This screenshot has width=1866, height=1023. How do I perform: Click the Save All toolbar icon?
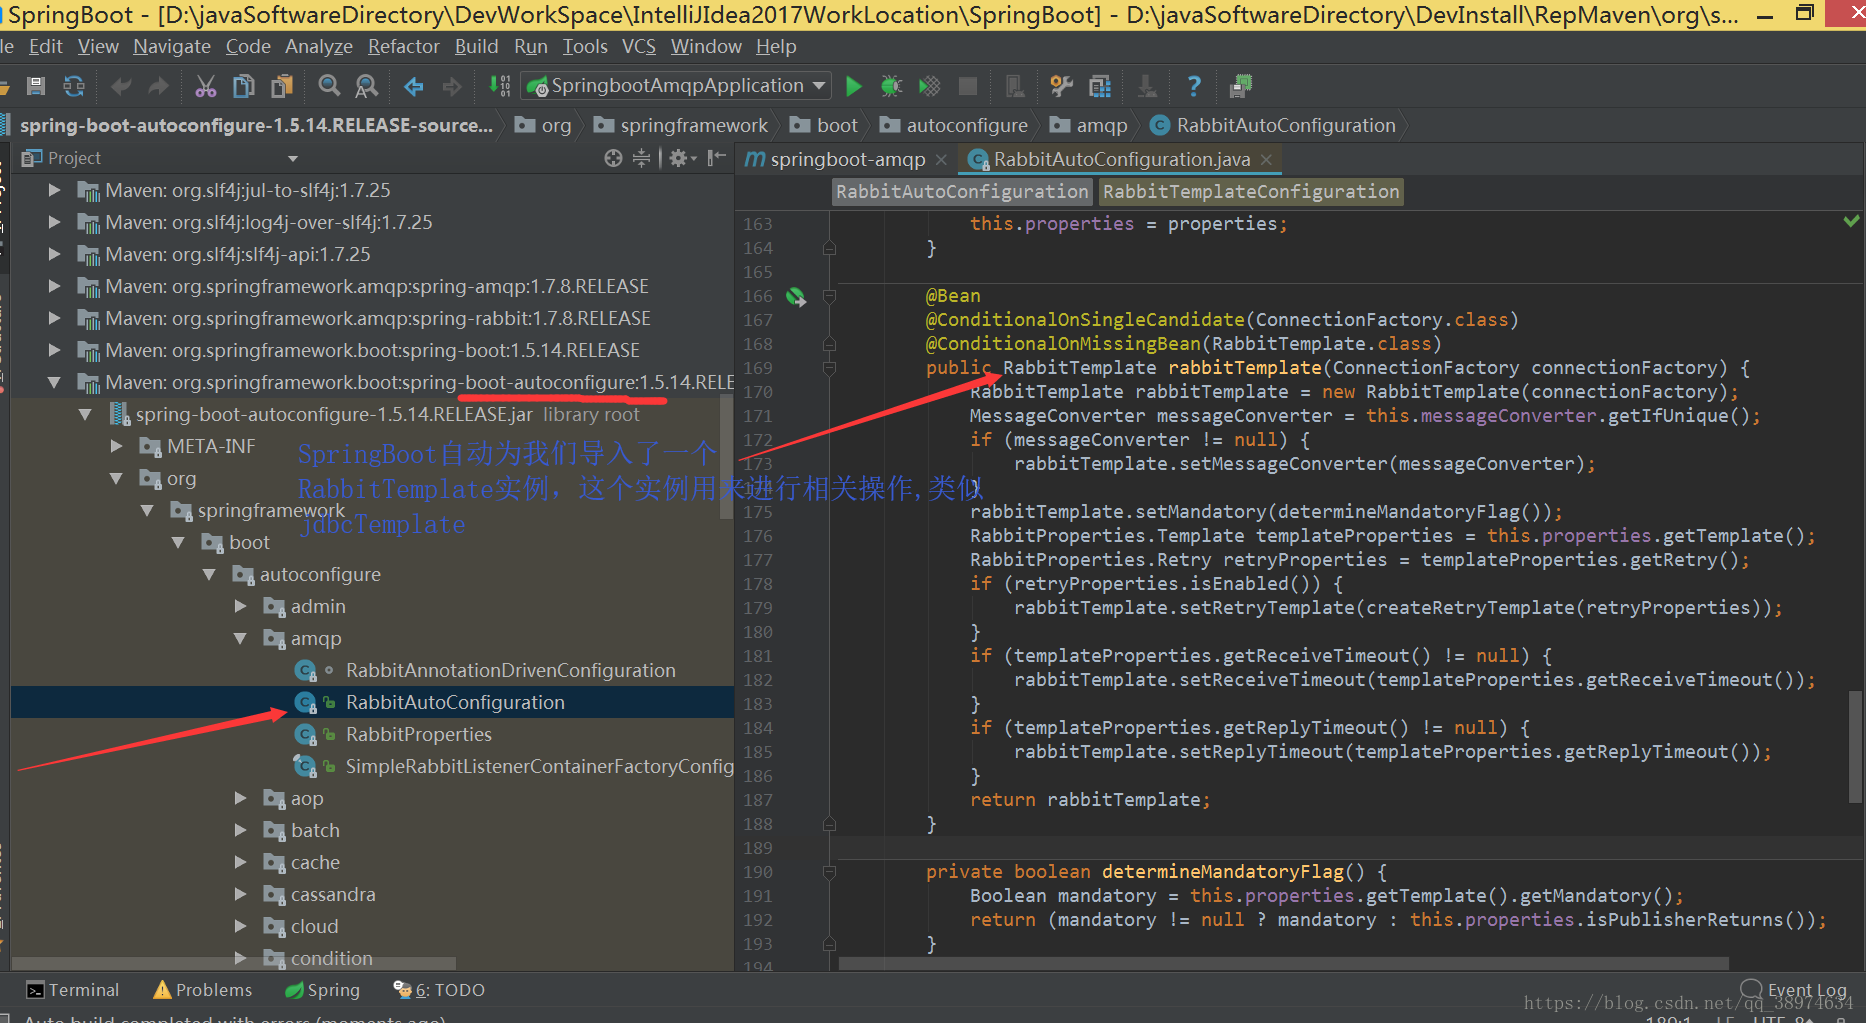[36, 86]
